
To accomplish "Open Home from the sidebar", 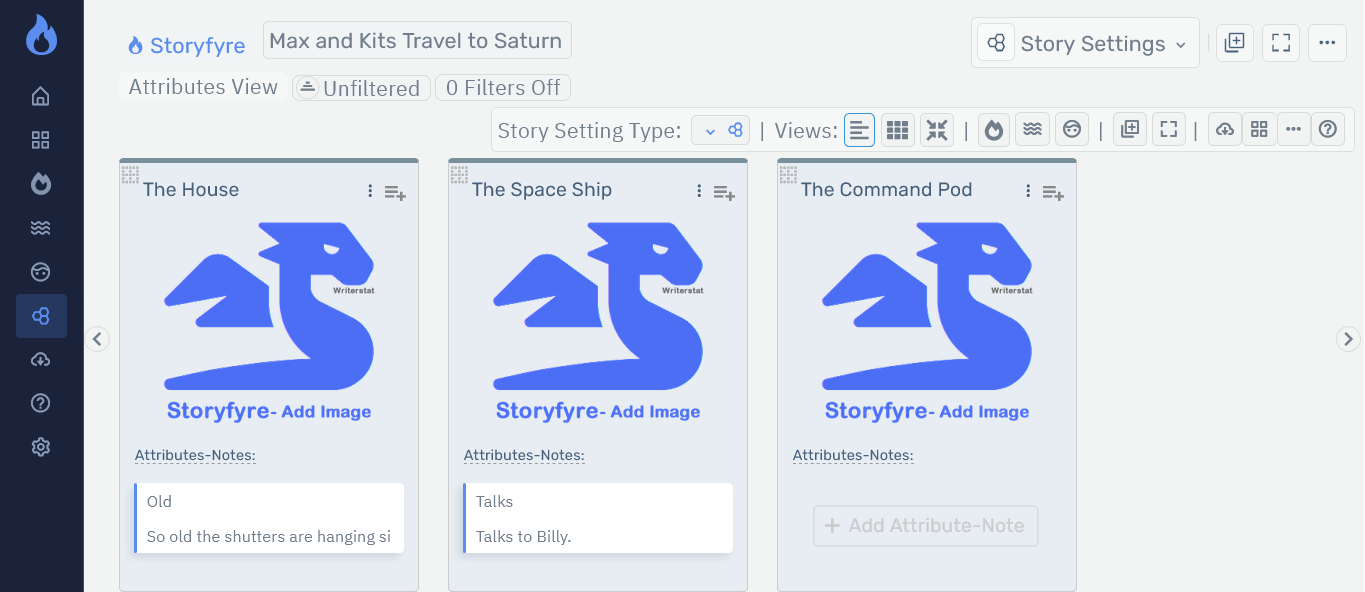I will 40,95.
